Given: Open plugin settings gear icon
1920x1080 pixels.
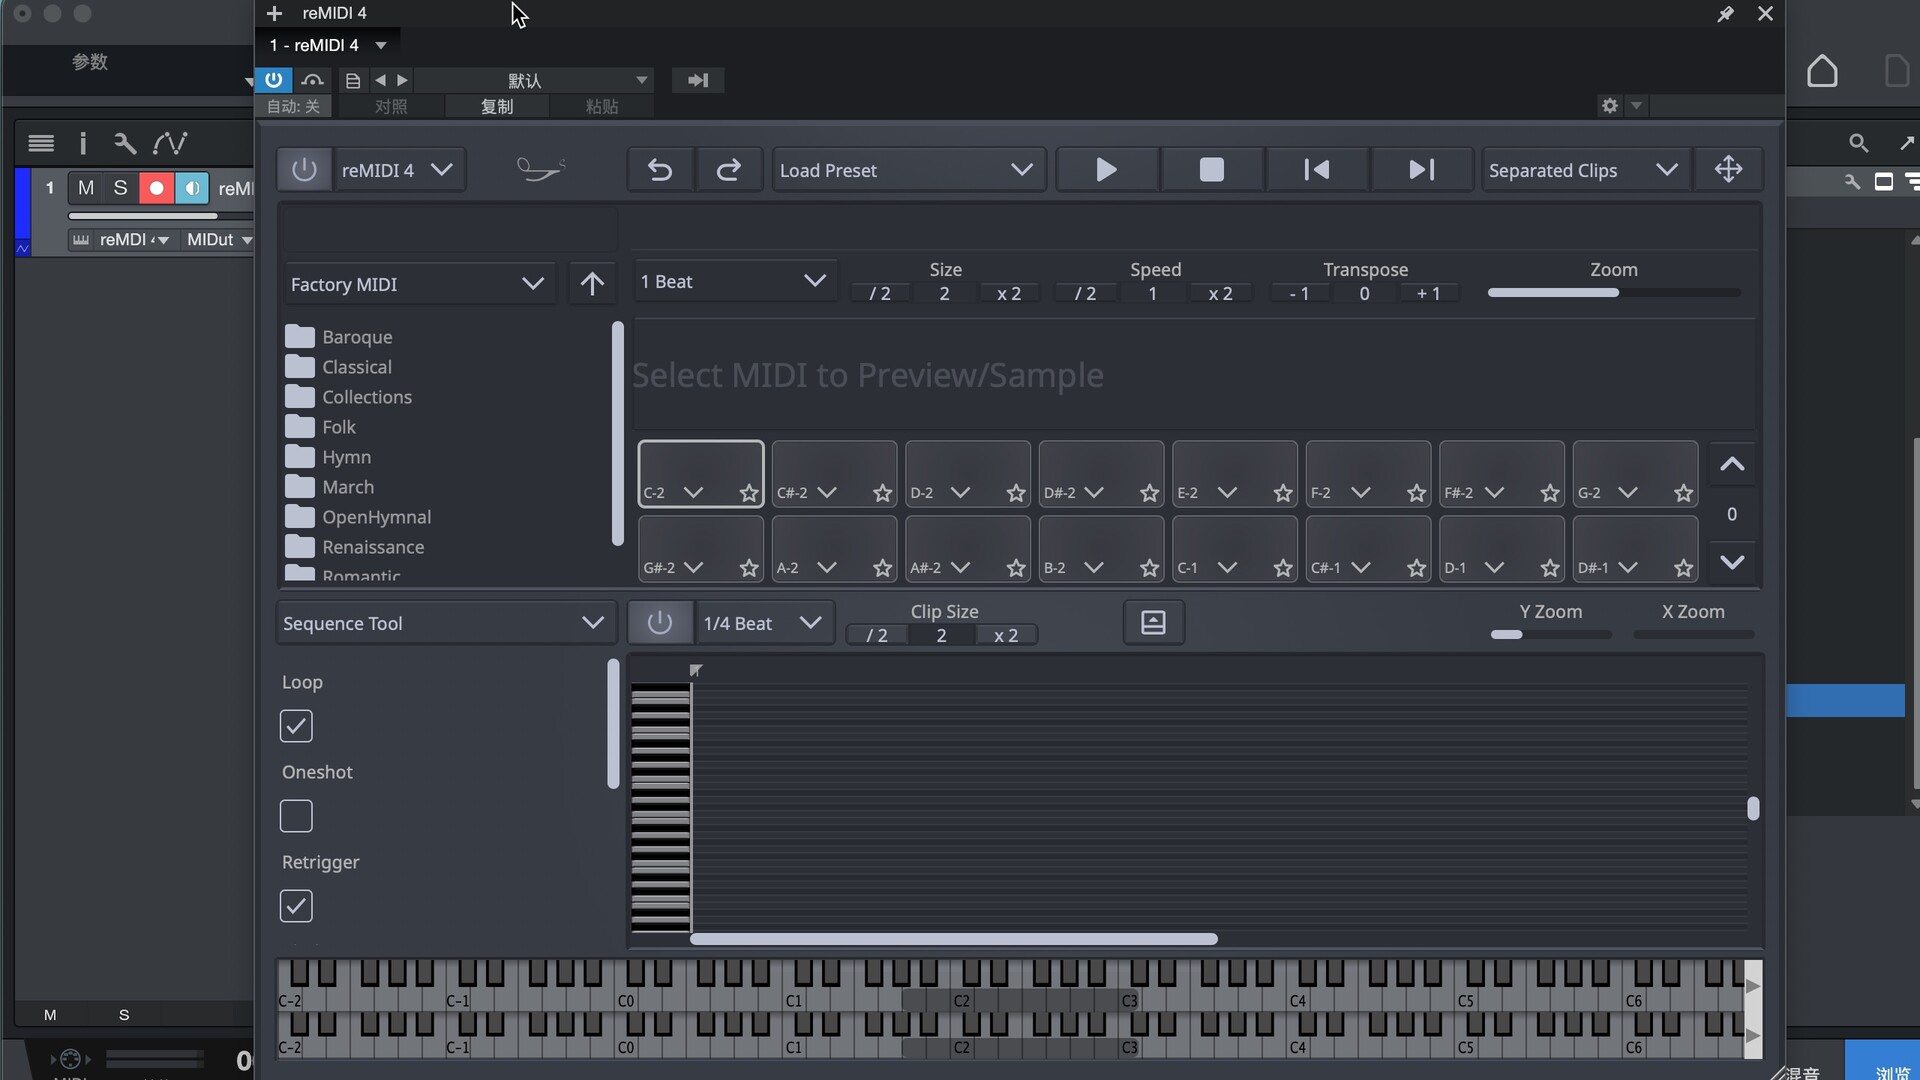Looking at the screenshot, I should [x=1609, y=105].
